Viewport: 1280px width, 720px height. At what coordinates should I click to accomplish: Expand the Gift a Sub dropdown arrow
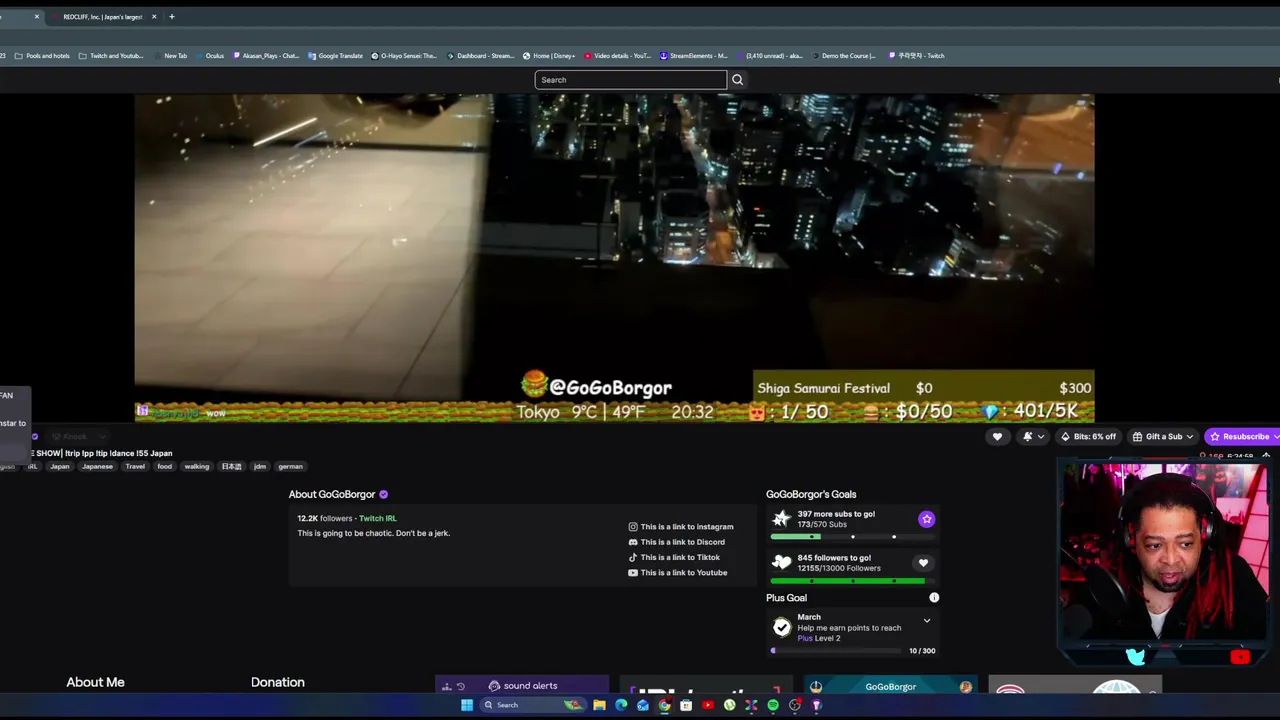click(1189, 437)
